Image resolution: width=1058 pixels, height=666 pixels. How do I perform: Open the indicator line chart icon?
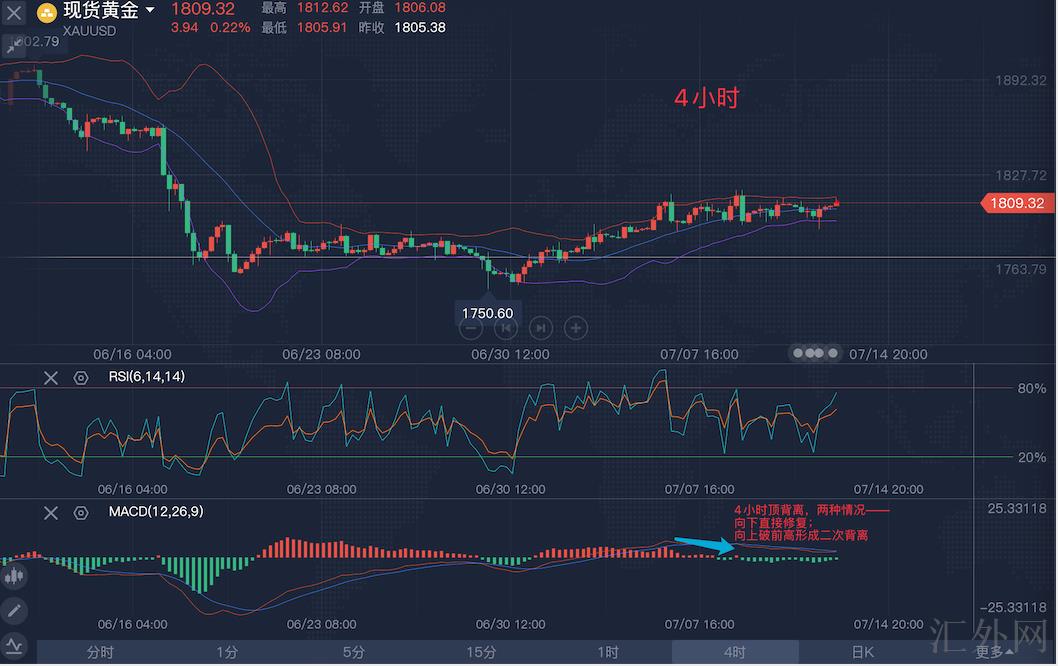coord(14,645)
